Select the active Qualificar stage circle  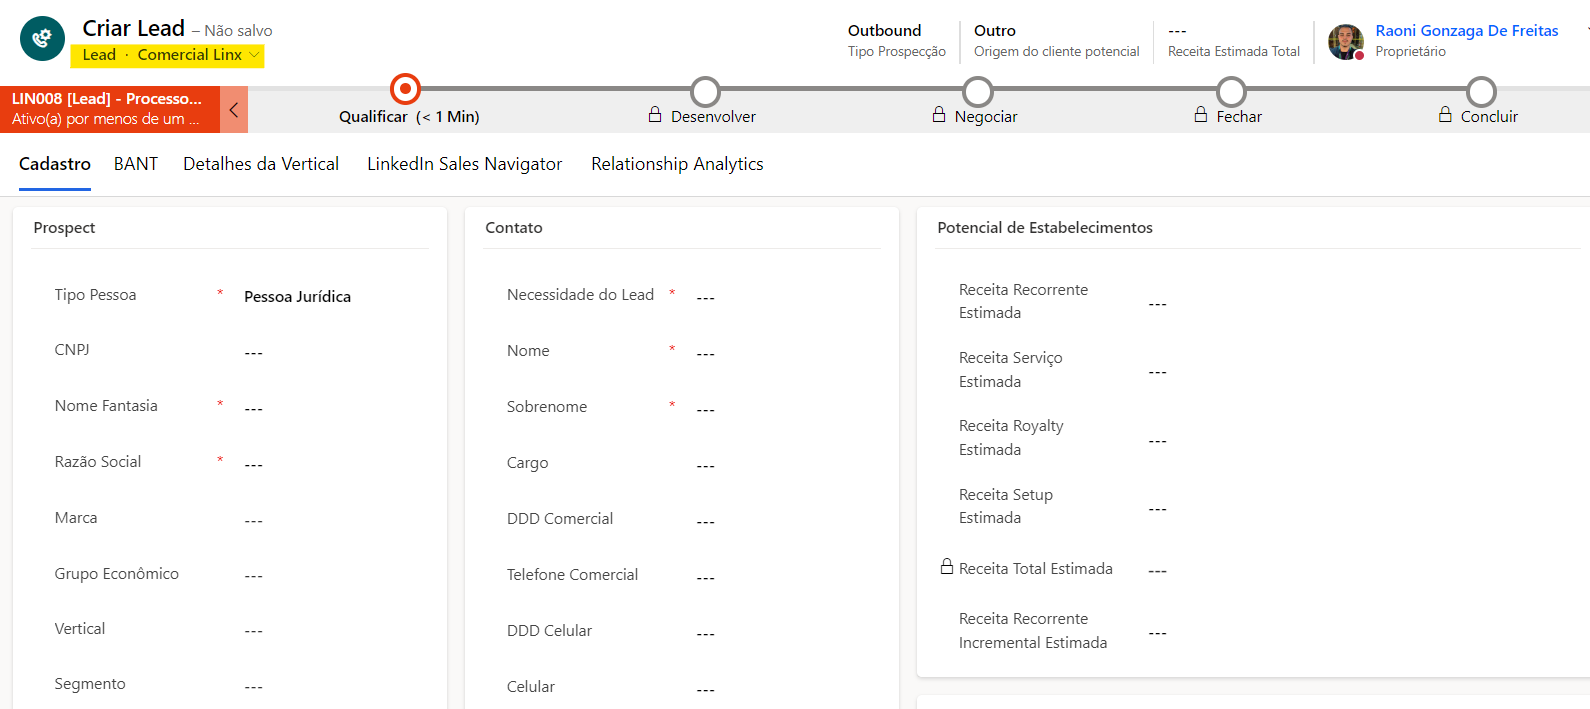pos(405,90)
